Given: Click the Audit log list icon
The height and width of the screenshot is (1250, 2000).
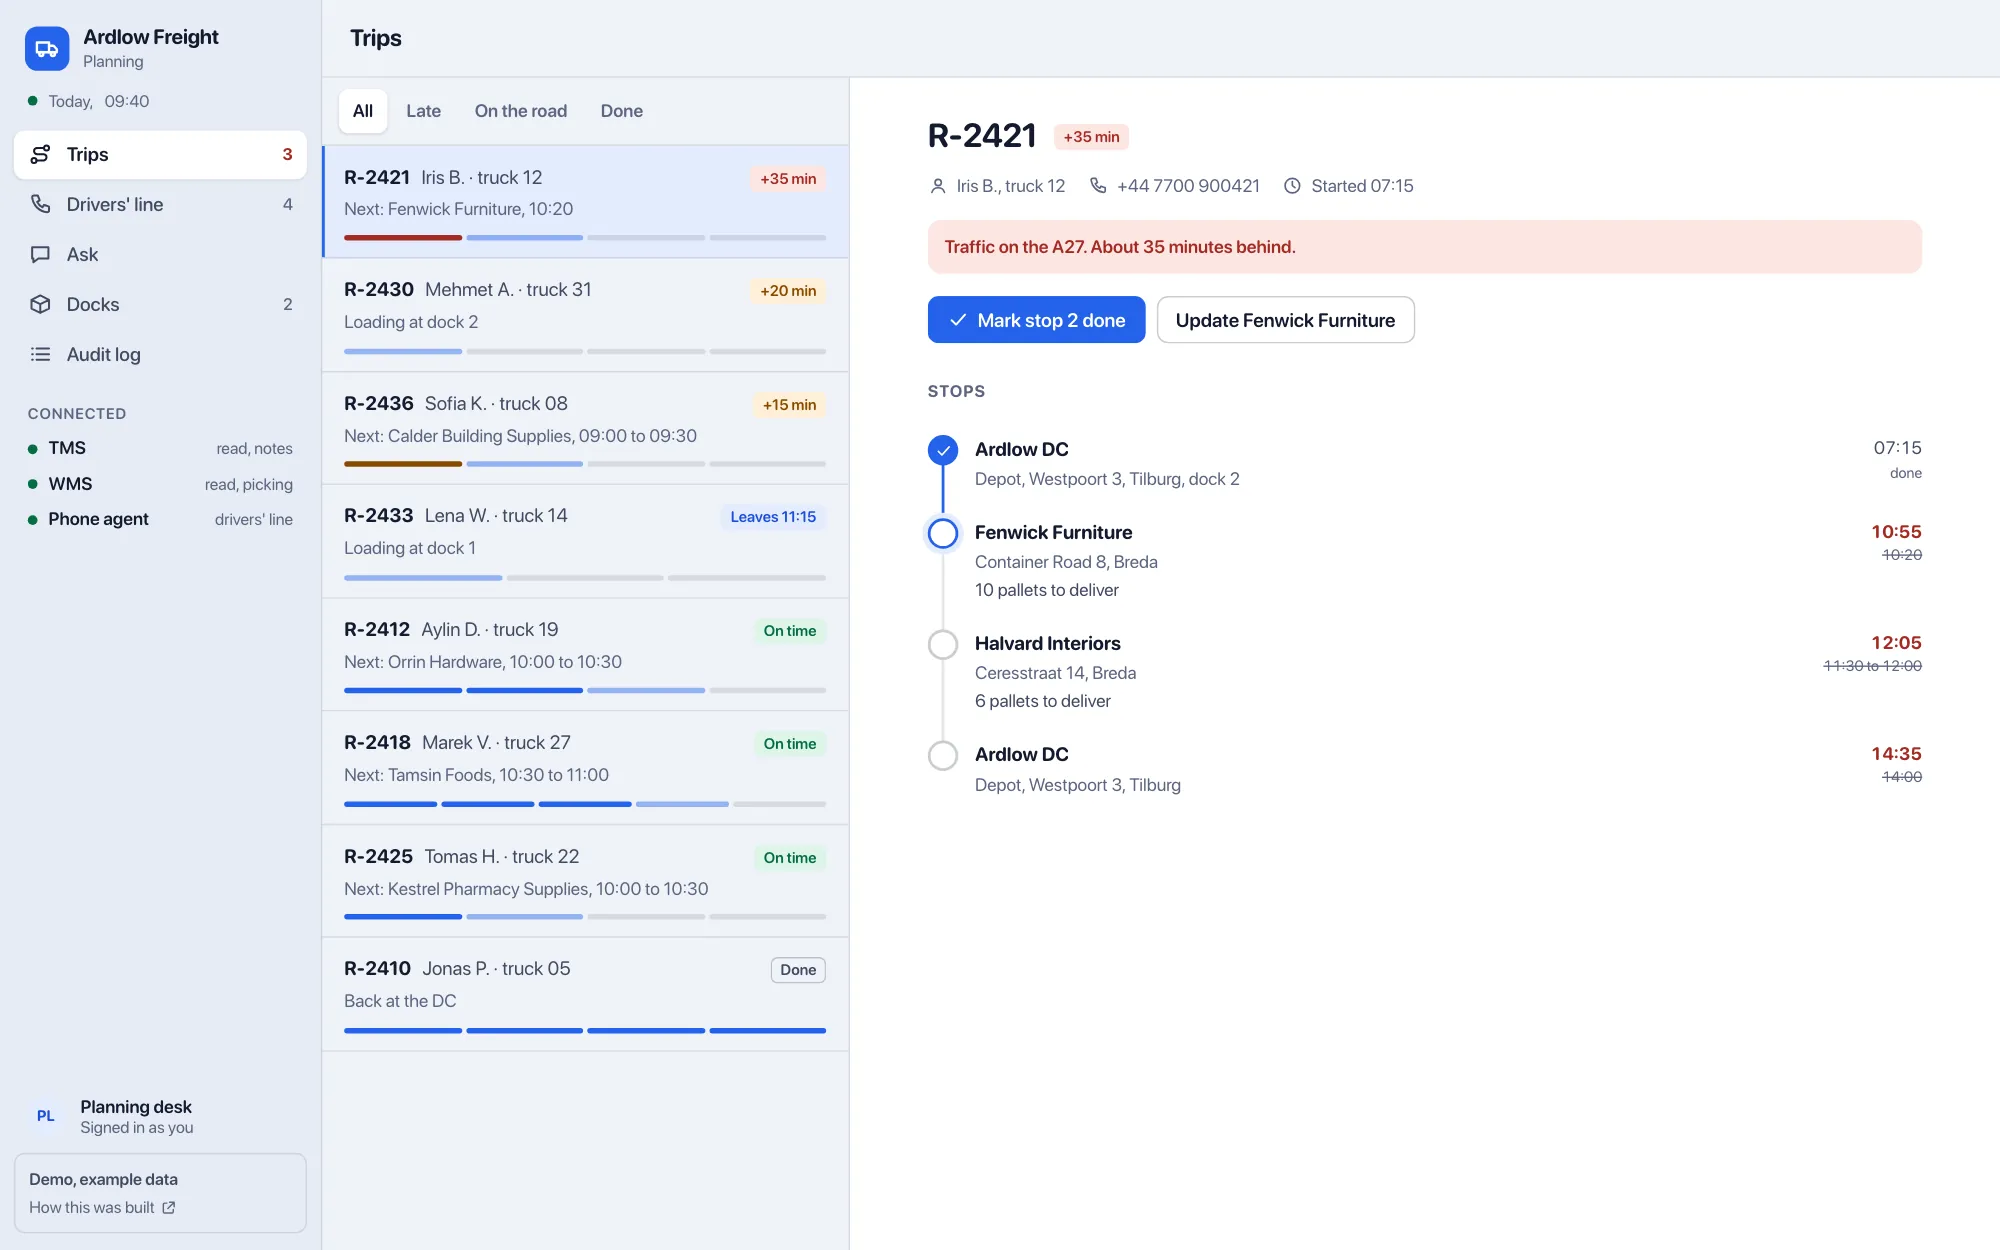Looking at the screenshot, I should point(40,354).
